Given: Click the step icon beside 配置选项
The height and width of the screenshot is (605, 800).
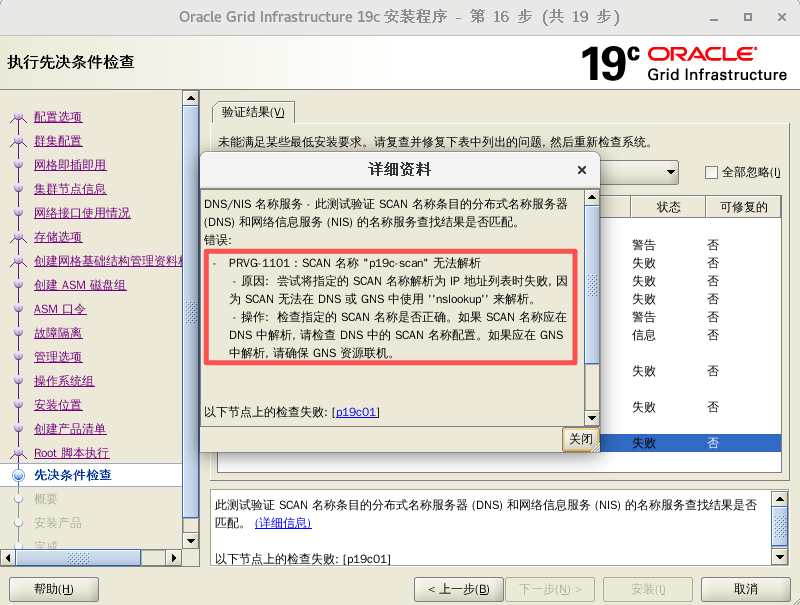Looking at the screenshot, I should click(19, 118).
